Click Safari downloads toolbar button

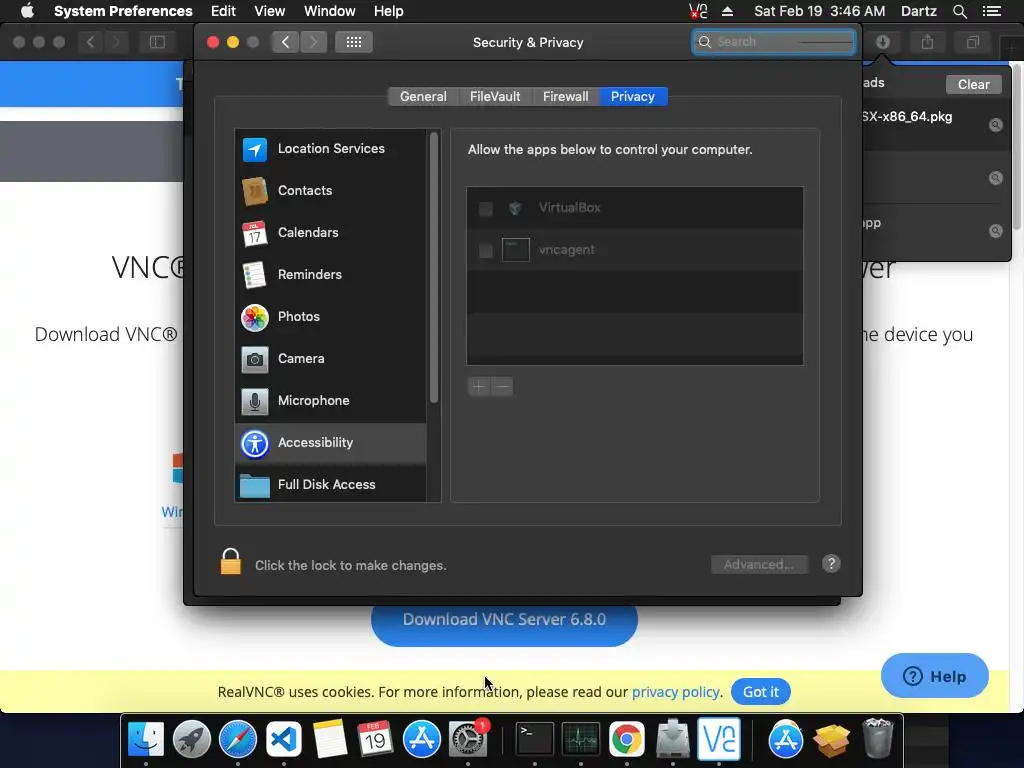tap(882, 42)
